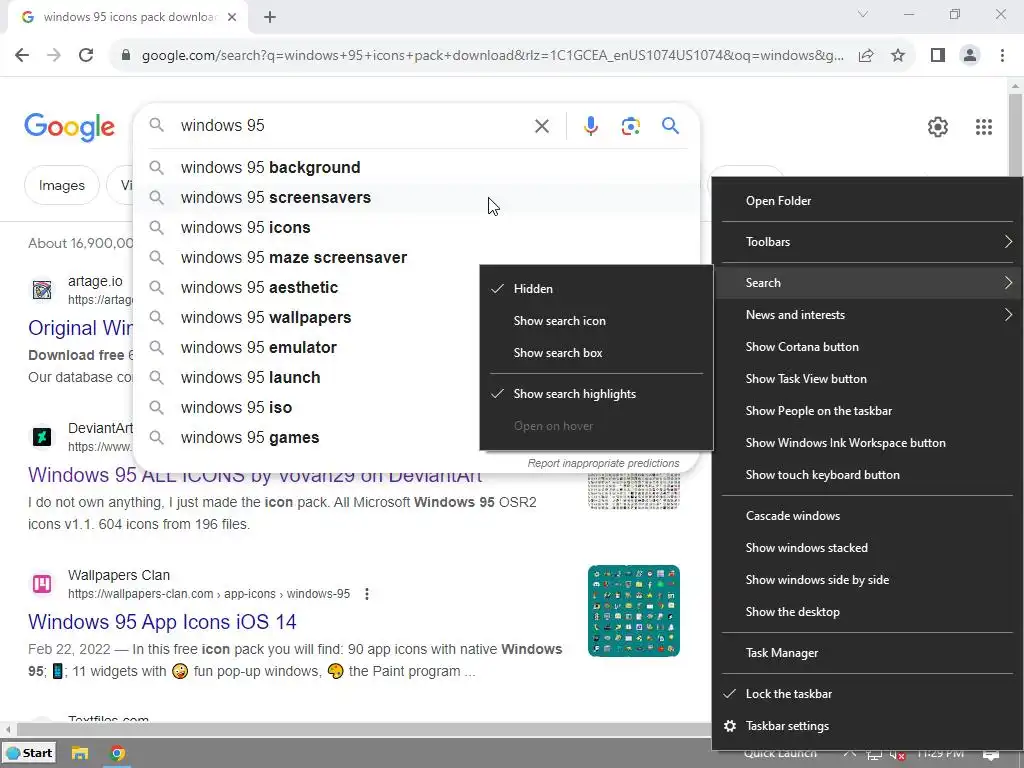Pick suggestion windows 95 iso
The height and width of the screenshot is (768, 1024).
(307, 408)
